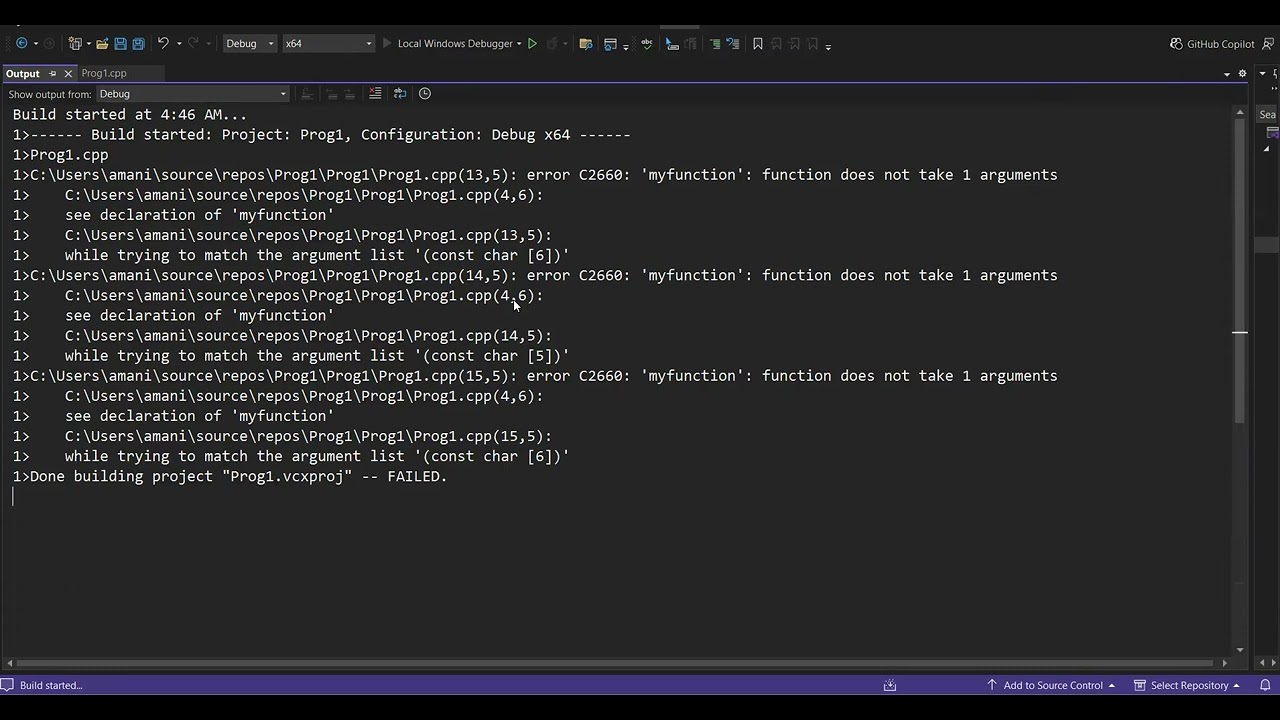Open the Find in Files icon
Viewport: 1280px width, 720px height.
(x=586, y=44)
